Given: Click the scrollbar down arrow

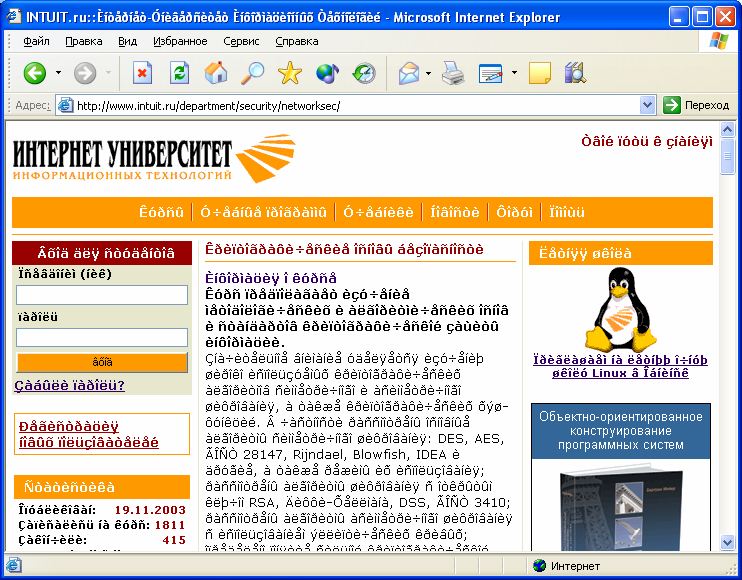Looking at the screenshot, I should [x=727, y=542].
